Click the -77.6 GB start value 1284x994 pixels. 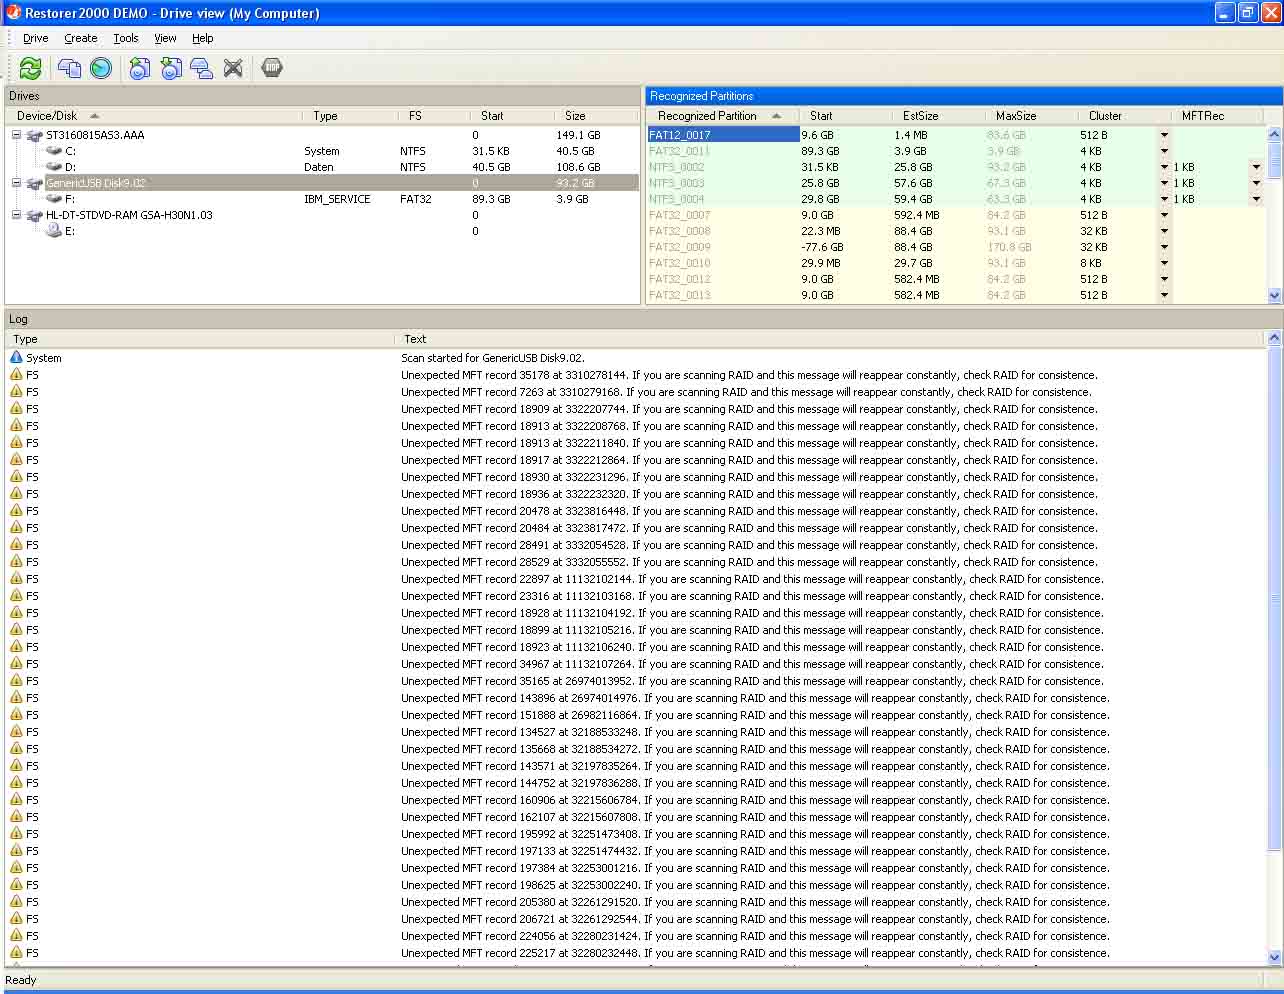coord(822,247)
